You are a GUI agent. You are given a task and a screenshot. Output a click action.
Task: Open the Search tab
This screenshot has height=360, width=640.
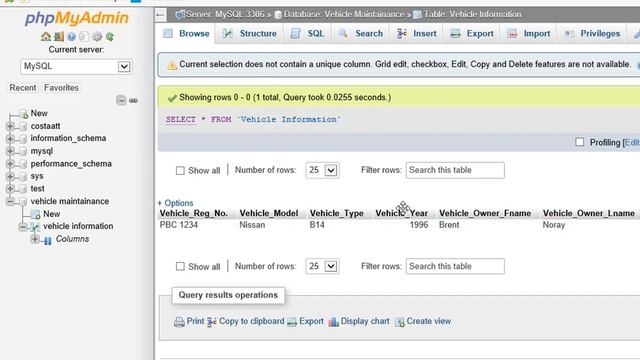click(361, 33)
